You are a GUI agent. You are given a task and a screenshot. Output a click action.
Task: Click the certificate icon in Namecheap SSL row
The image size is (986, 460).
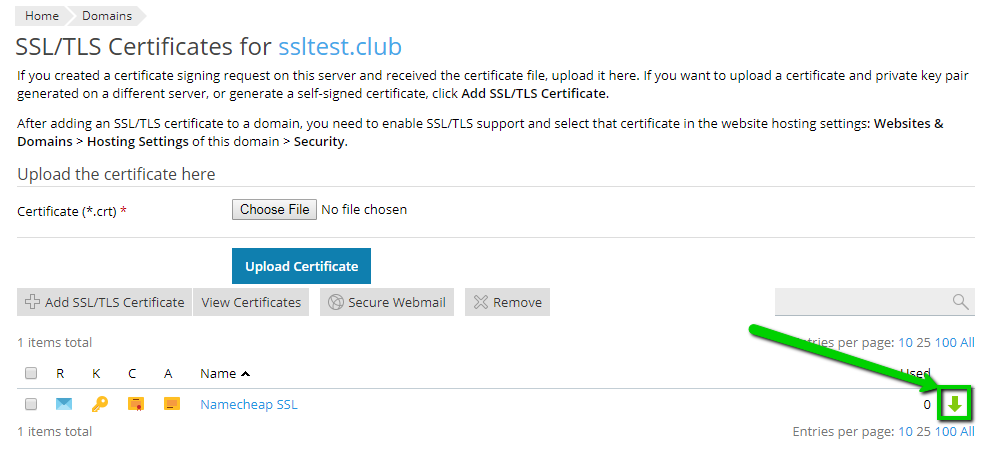pos(135,404)
